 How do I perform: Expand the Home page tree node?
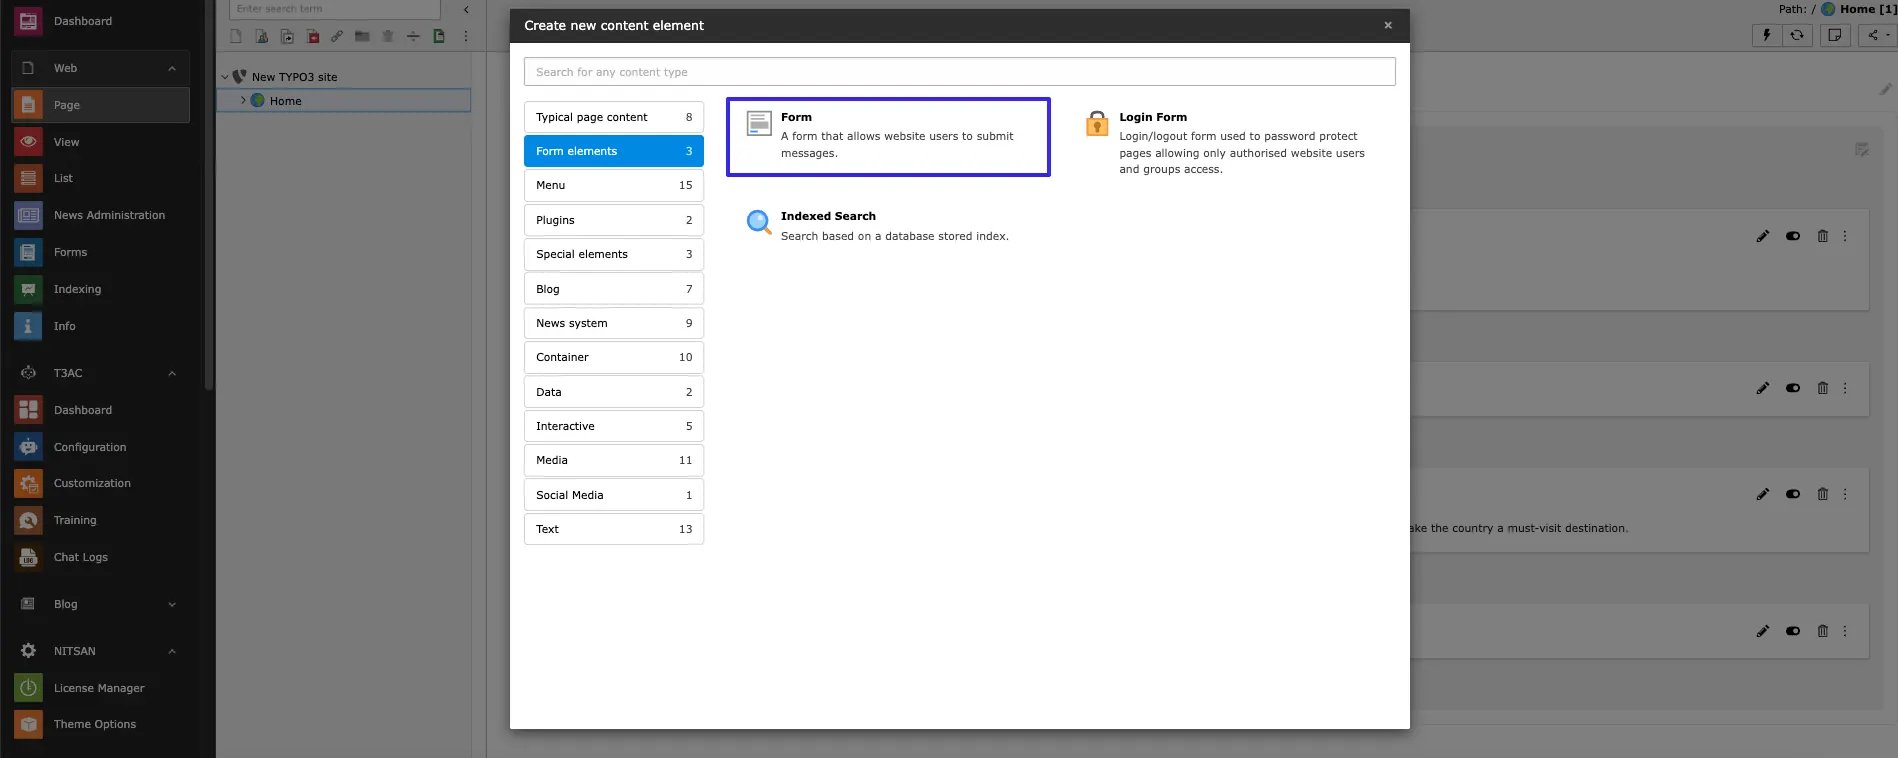tap(243, 100)
